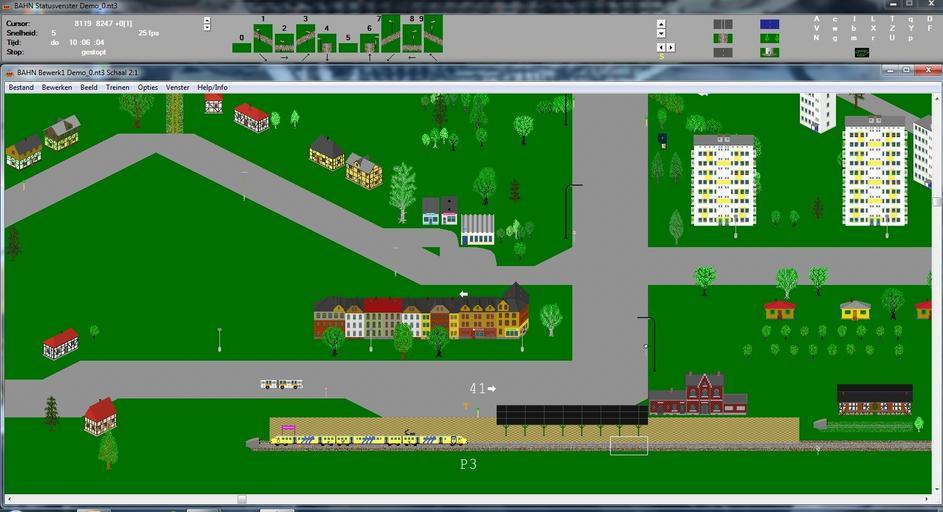Select the empty green tile 0
The image size is (943, 512).
coord(241,46)
